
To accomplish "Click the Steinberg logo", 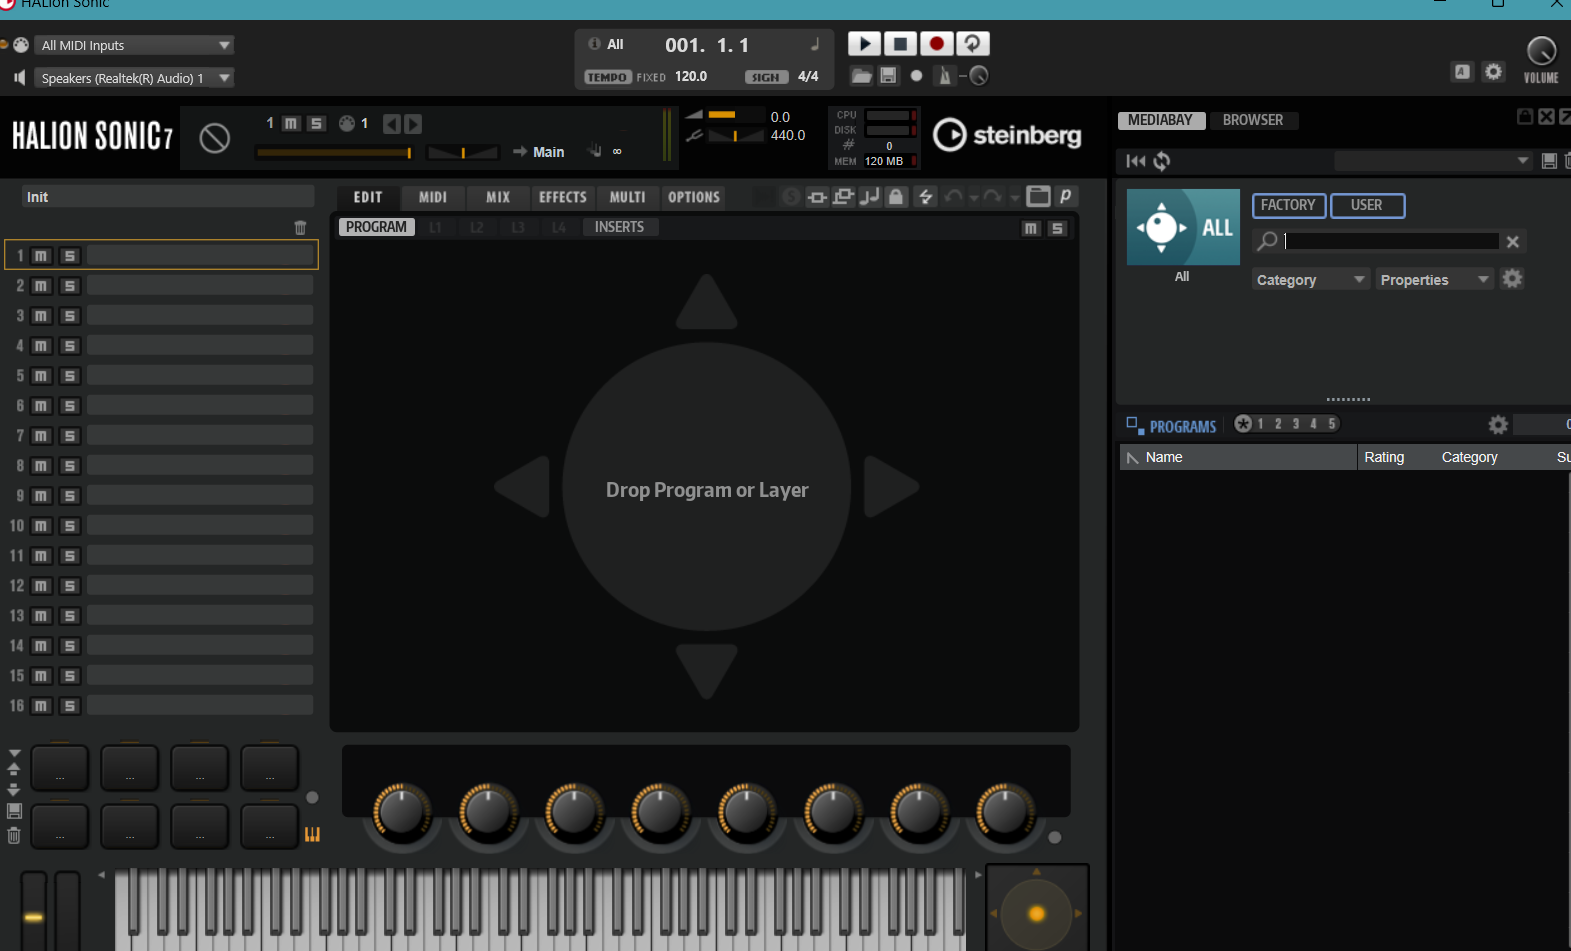I will pyautogui.click(x=1007, y=135).
